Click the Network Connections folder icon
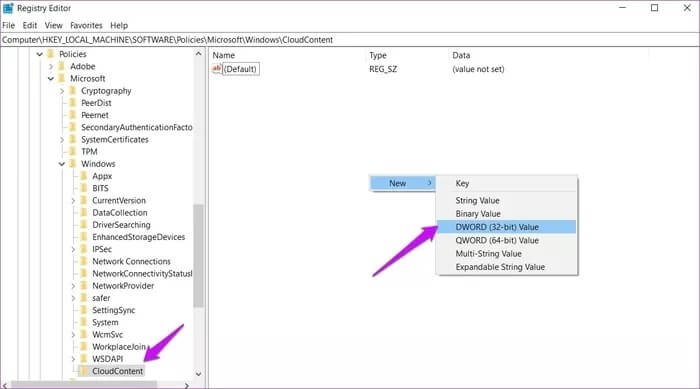Screen dimensions: 700x389 point(84,261)
